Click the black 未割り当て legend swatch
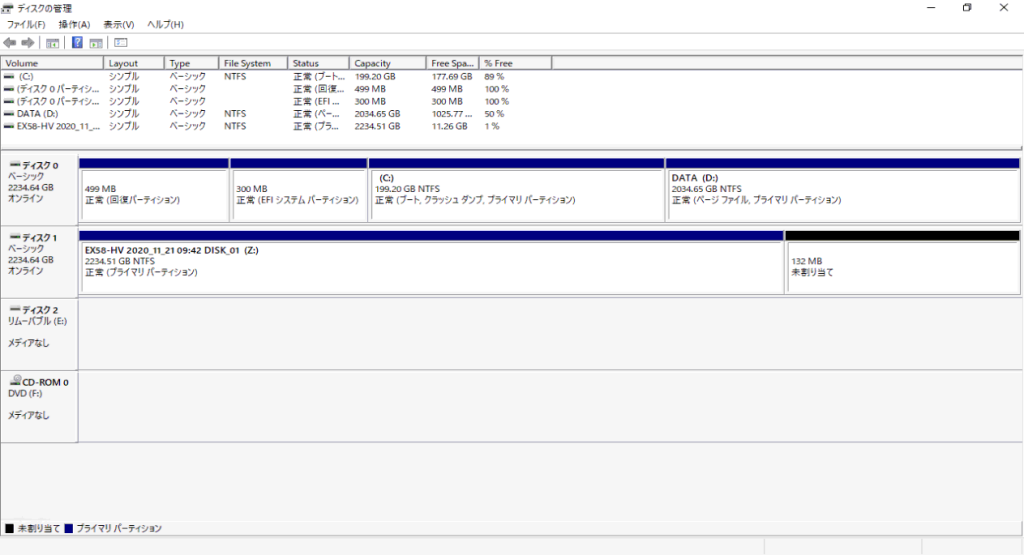The image size is (1024, 555). 10,528
